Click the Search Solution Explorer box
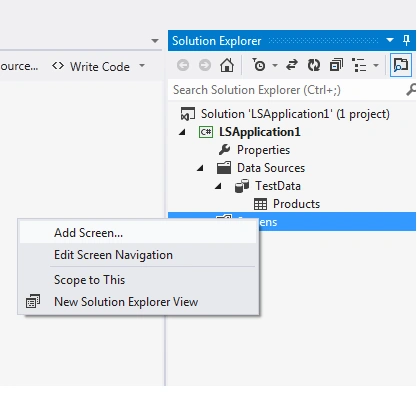417x393 pixels. coord(287,90)
